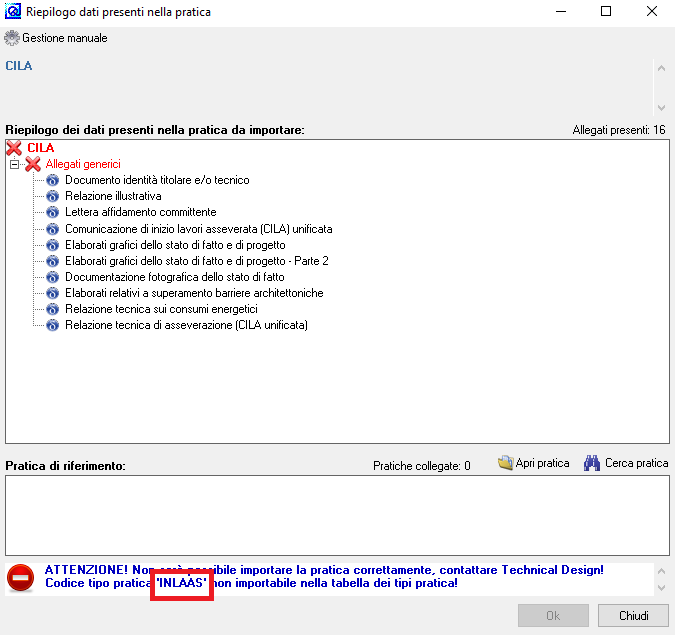Click icon of Comunicazione di inizio lavori asseverata
The image size is (675, 635).
[53, 229]
